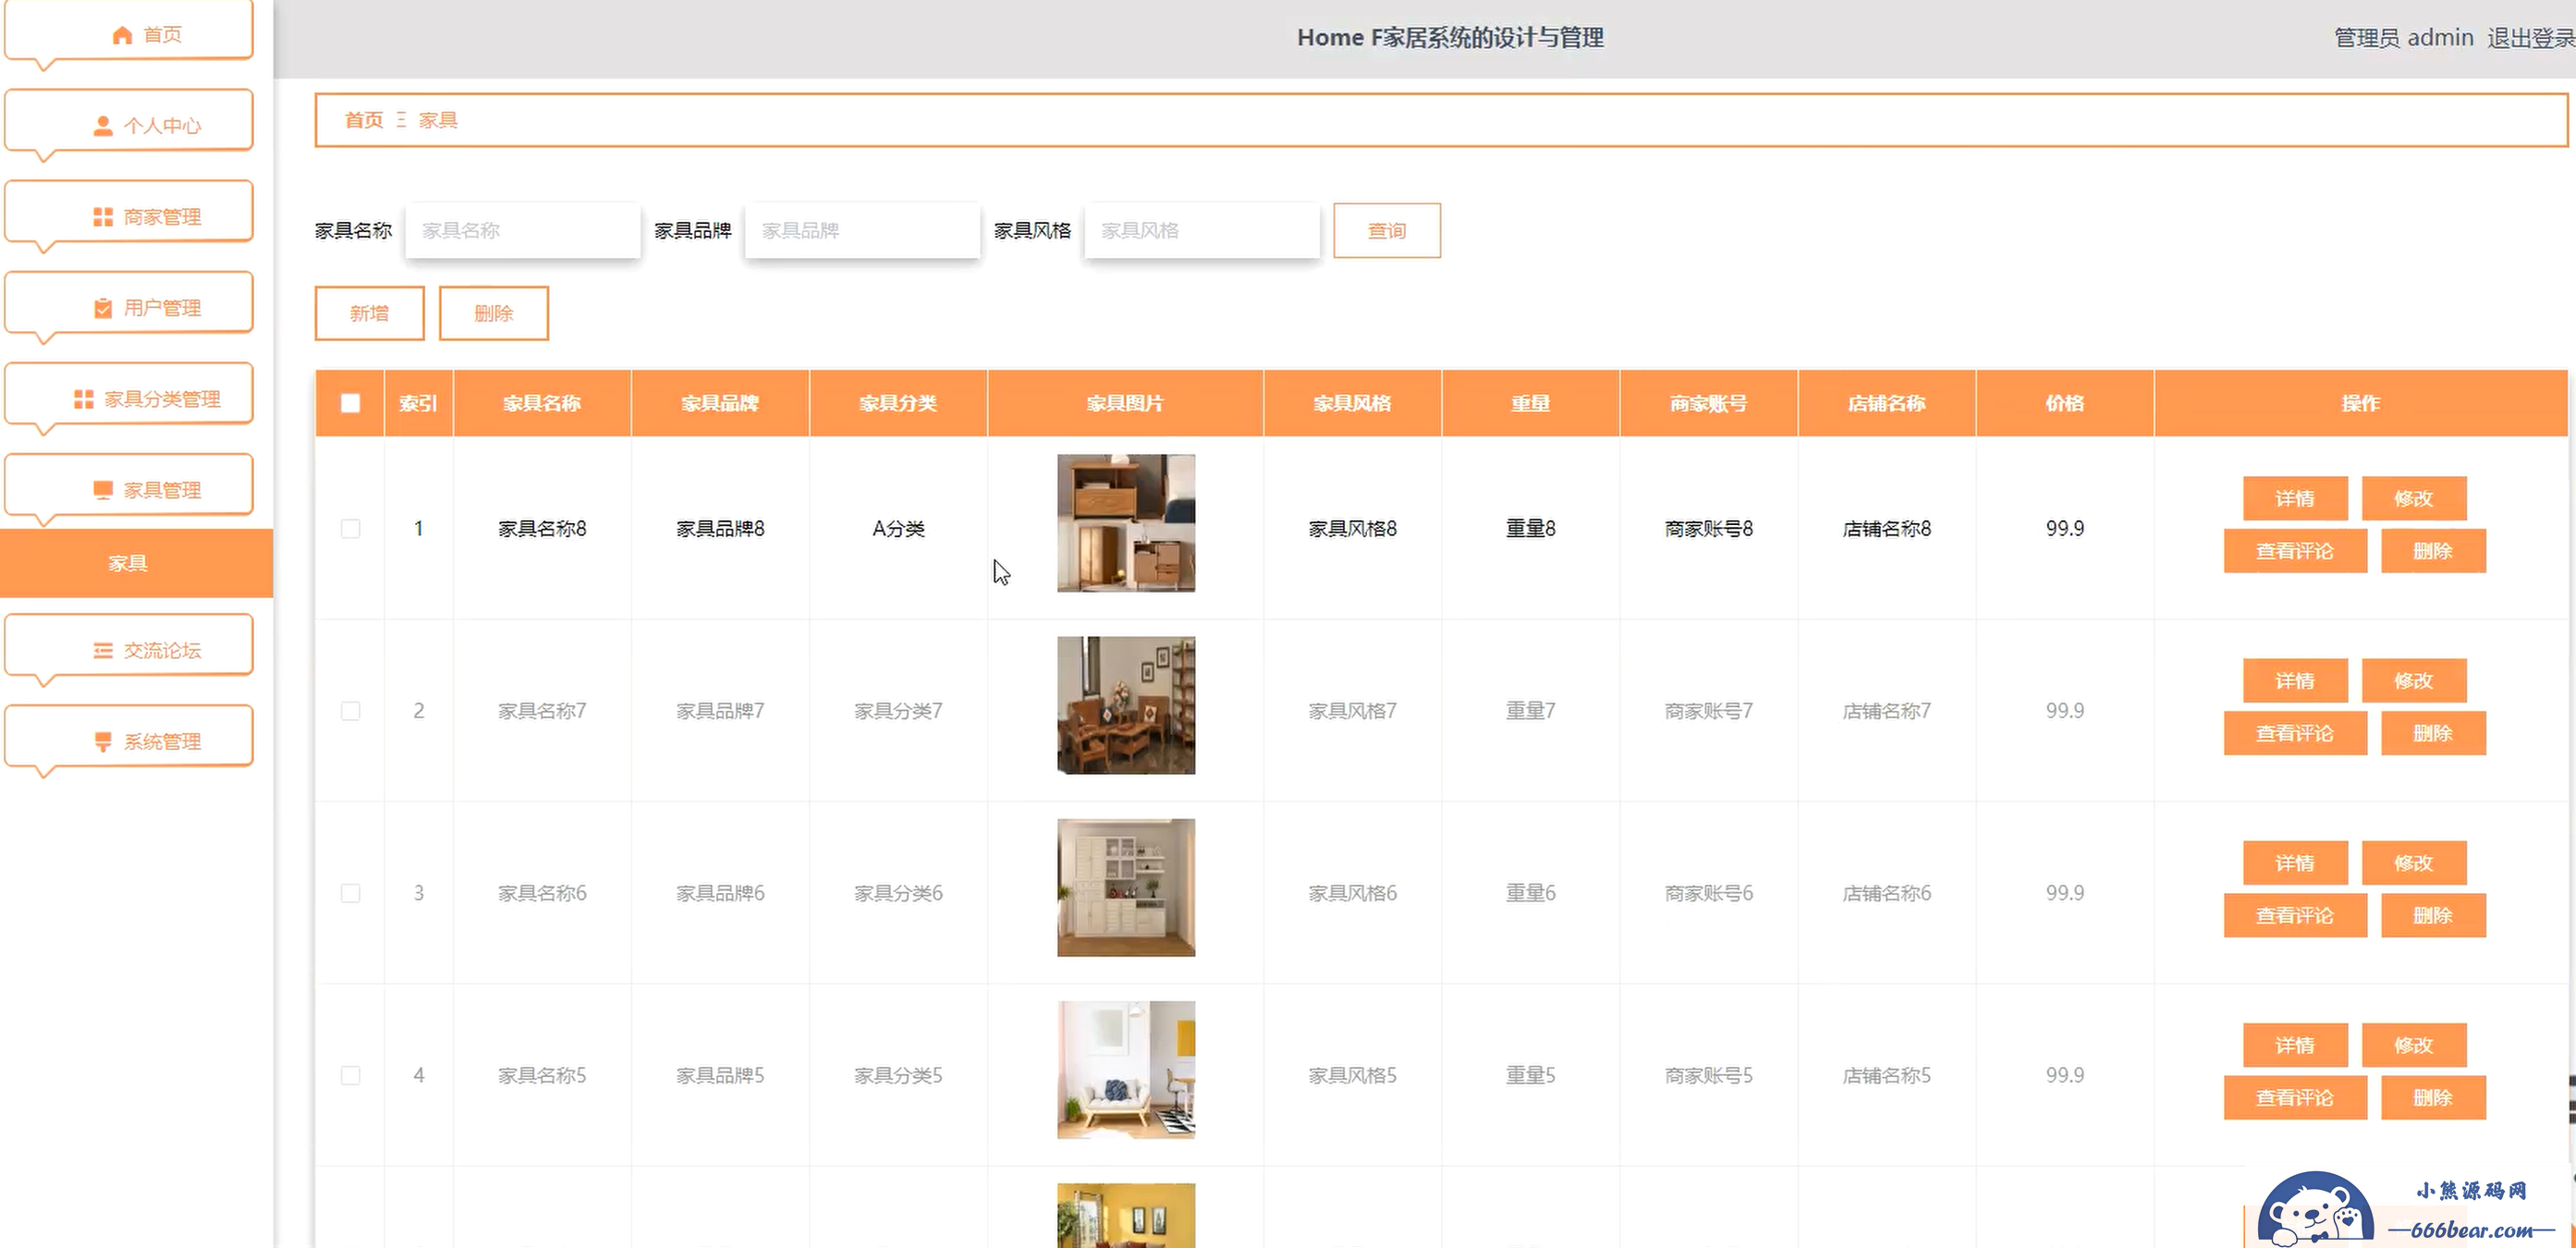This screenshot has height=1248, width=2576.
Task: Click the 店铺名称8 cell
Action: pyautogui.click(x=1887, y=528)
